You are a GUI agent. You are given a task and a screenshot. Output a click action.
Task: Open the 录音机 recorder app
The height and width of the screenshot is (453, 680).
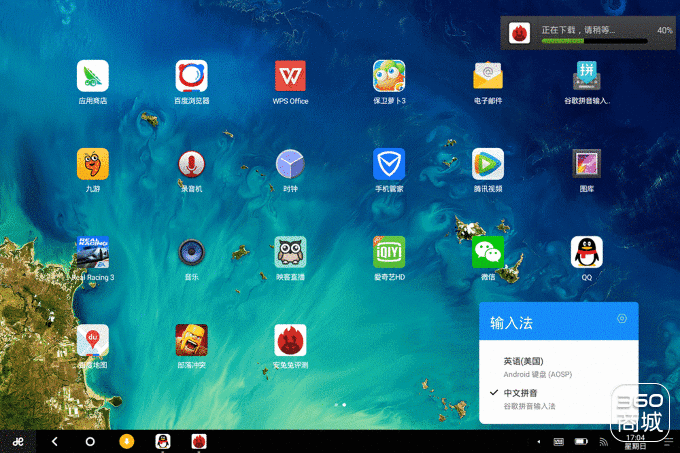click(x=191, y=164)
